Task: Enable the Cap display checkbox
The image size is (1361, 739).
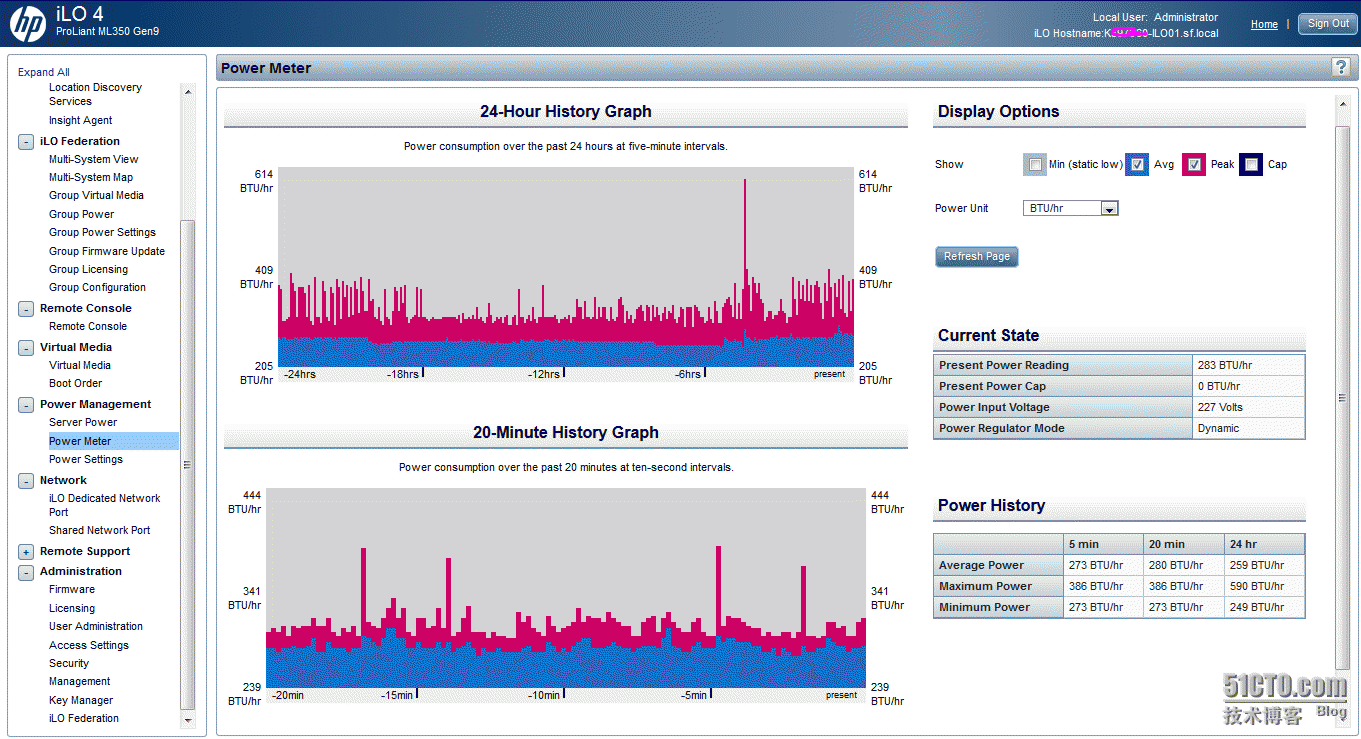Action: (1251, 165)
